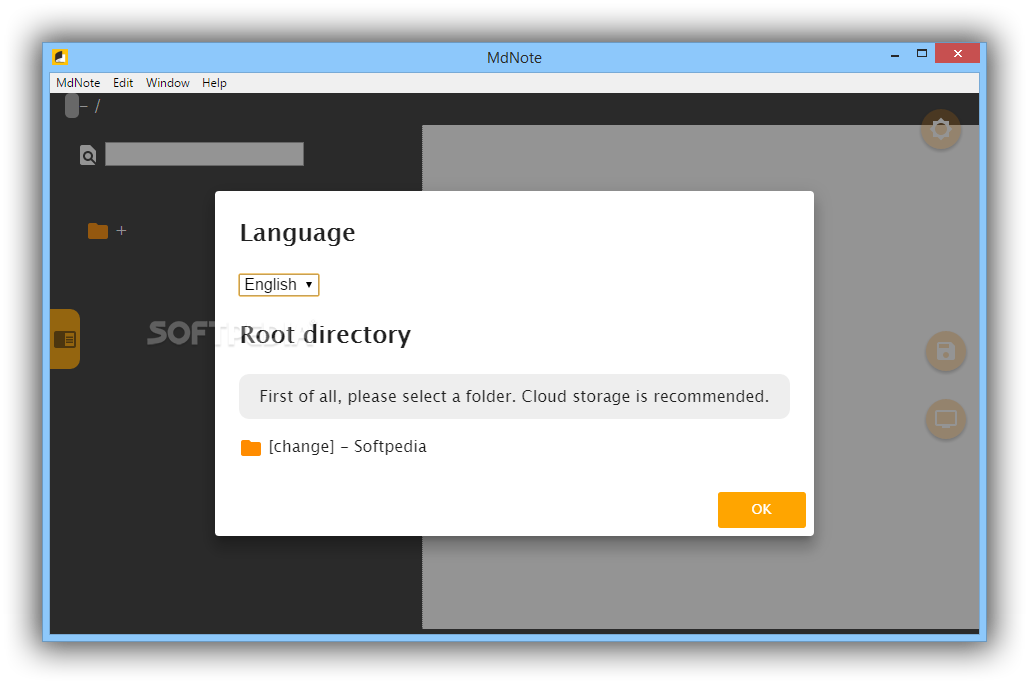Image resolution: width=1029 pixels, height=684 pixels.
Task: Confirm dialog with the OK button
Action: [x=761, y=509]
